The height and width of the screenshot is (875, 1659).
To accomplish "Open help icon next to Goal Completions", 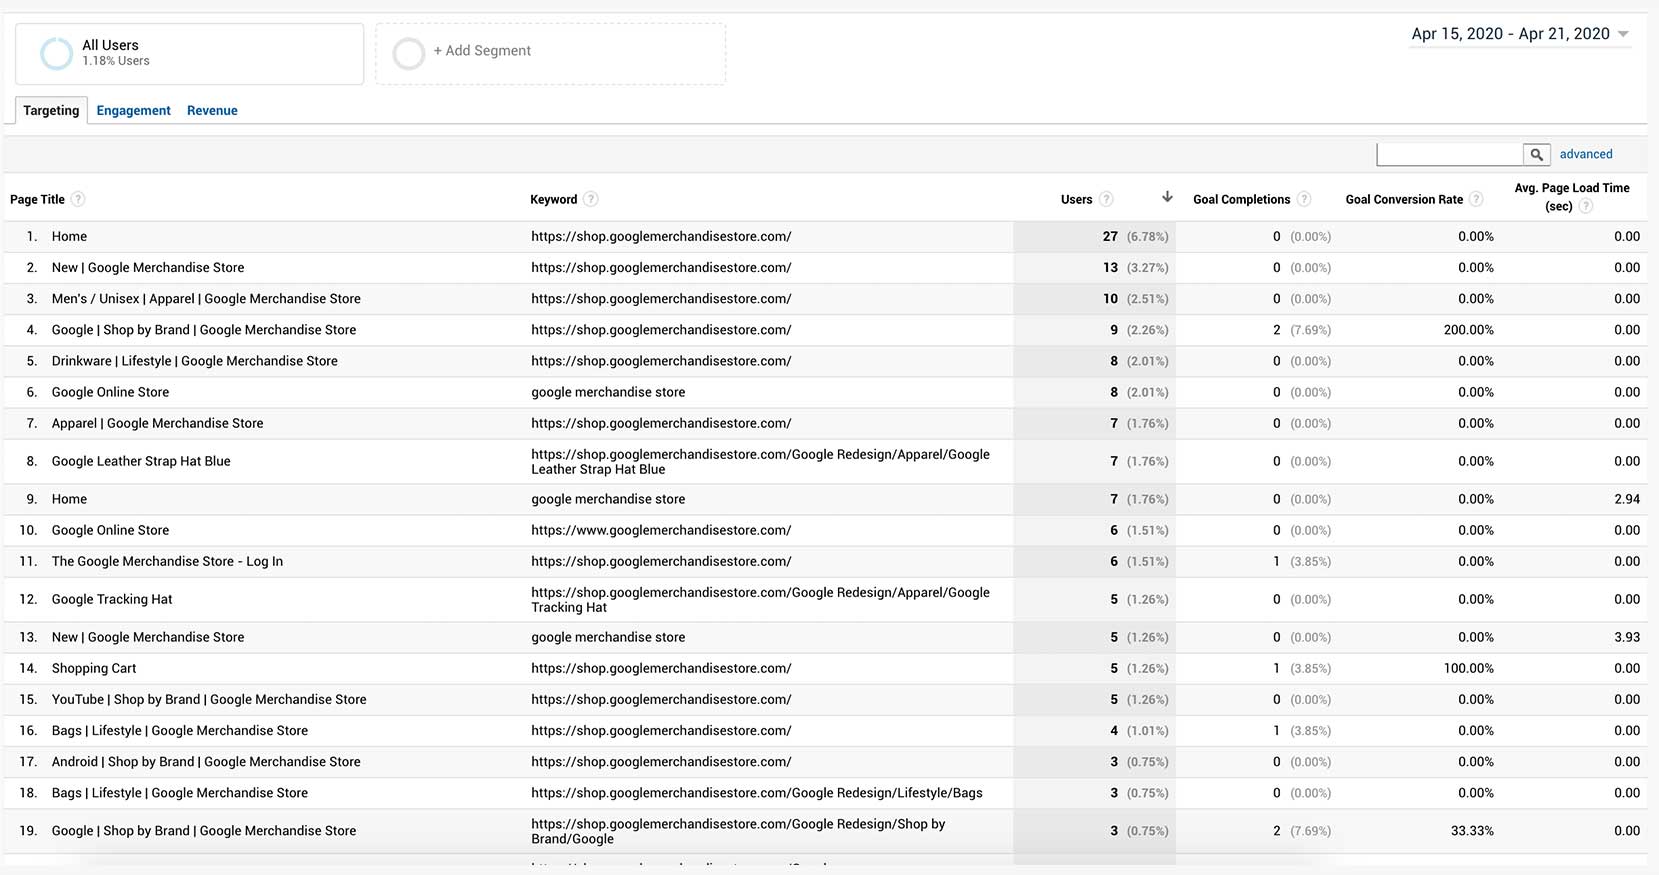I will tap(1304, 199).
